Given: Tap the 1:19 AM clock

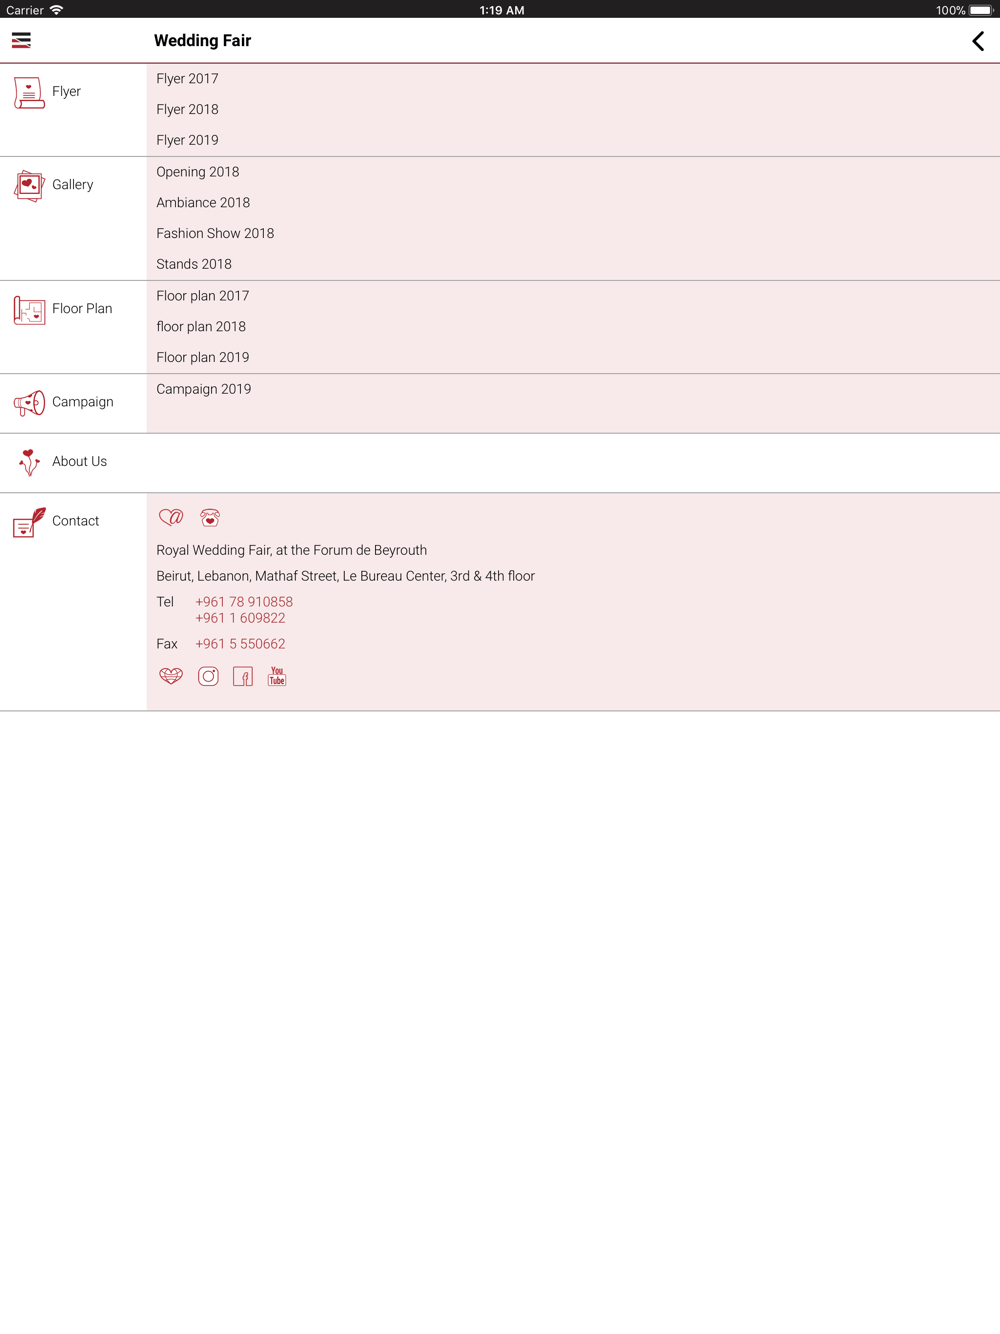Looking at the screenshot, I should tap(502, 10).
